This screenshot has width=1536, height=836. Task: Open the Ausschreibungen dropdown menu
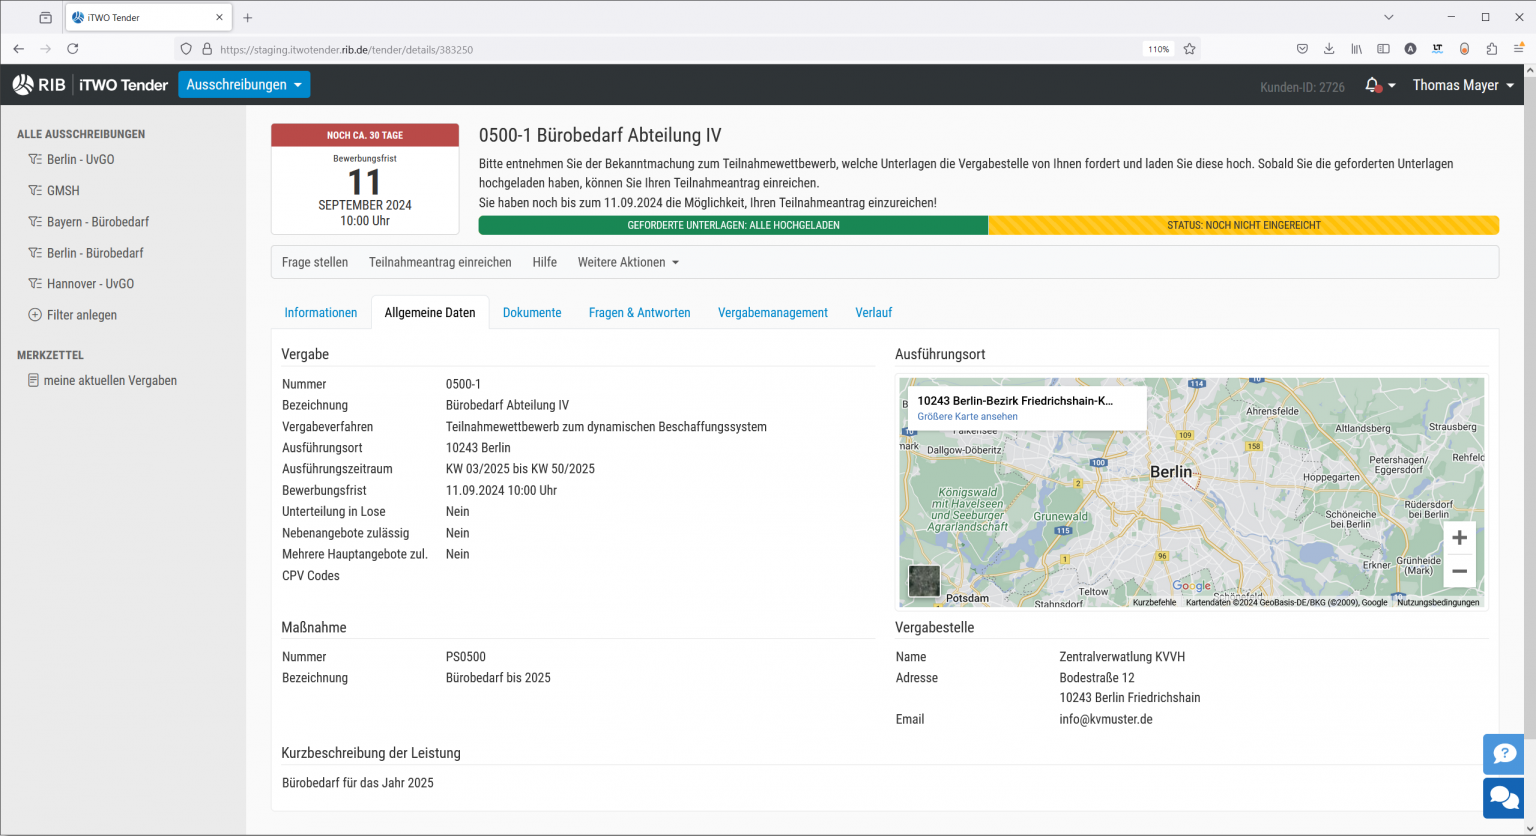tap(244, 85)
